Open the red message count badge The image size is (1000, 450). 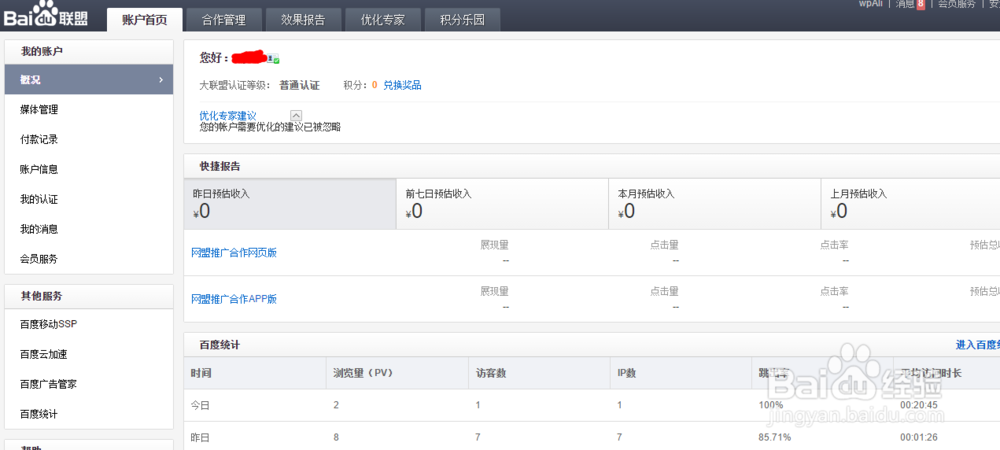[x=920, y=4]
